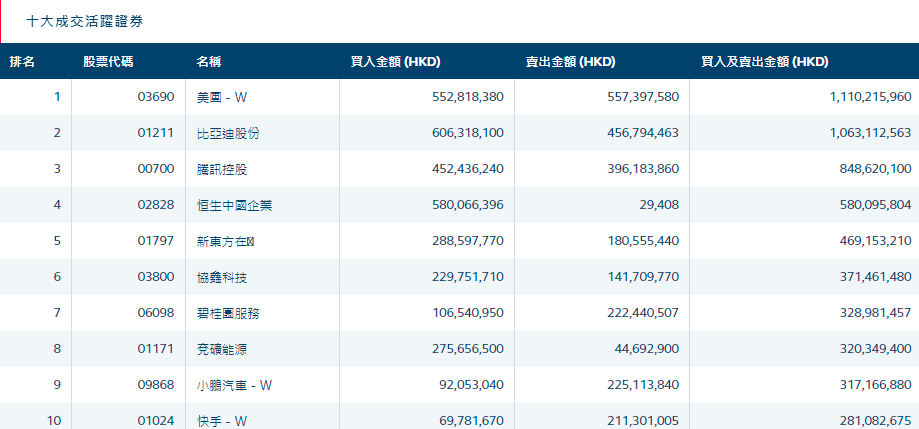The height and width of the screenshot is (429, 919).
Task: Click the stock name starting with 新東方
Action: [226, 241]
